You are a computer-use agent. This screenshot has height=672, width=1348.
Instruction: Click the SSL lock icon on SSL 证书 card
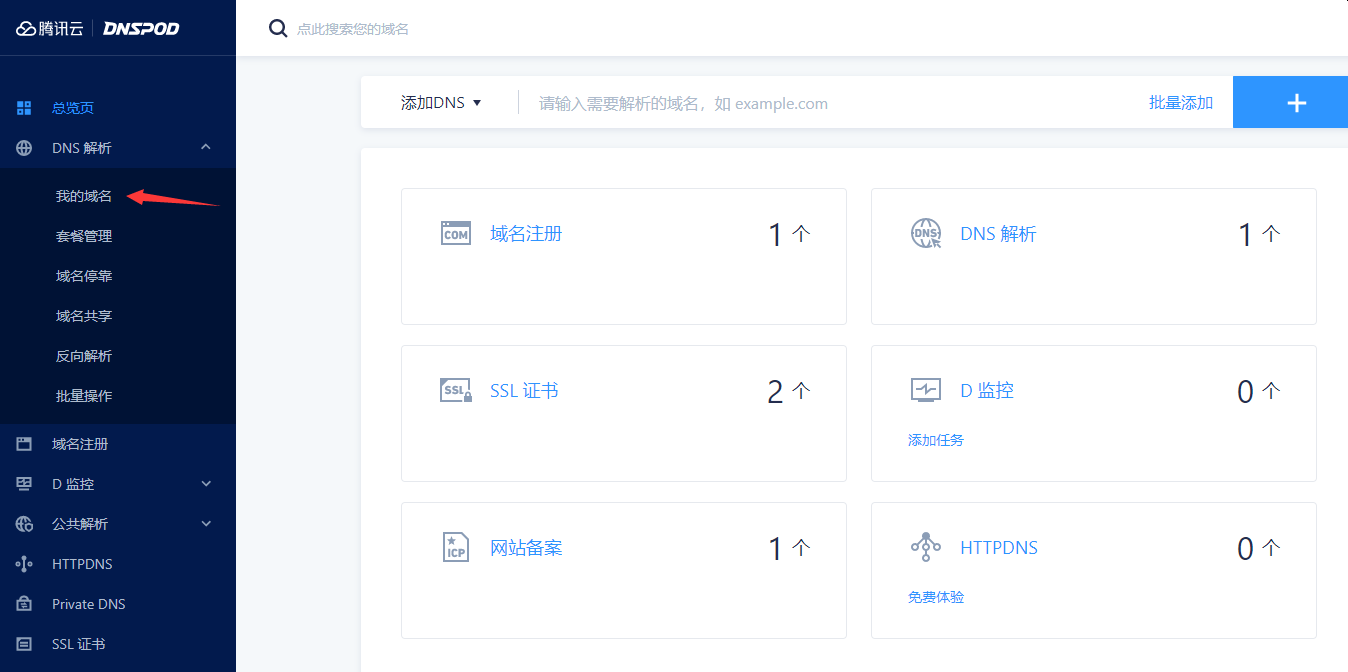coord(456,390)
